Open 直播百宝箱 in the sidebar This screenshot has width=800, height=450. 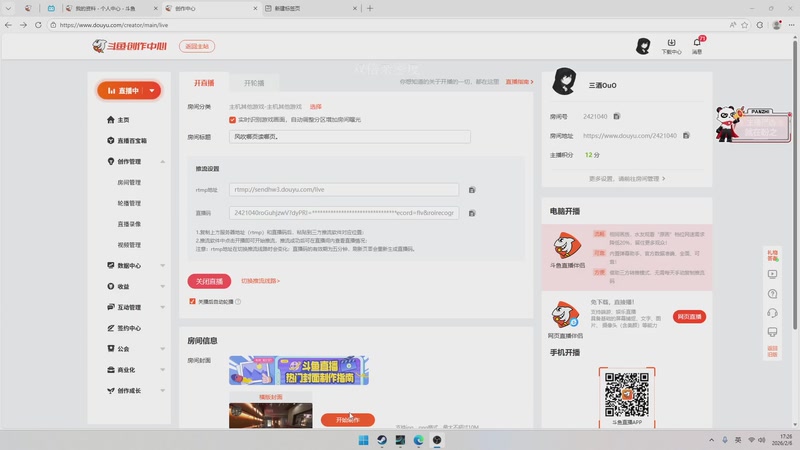(x=127, y=140)
